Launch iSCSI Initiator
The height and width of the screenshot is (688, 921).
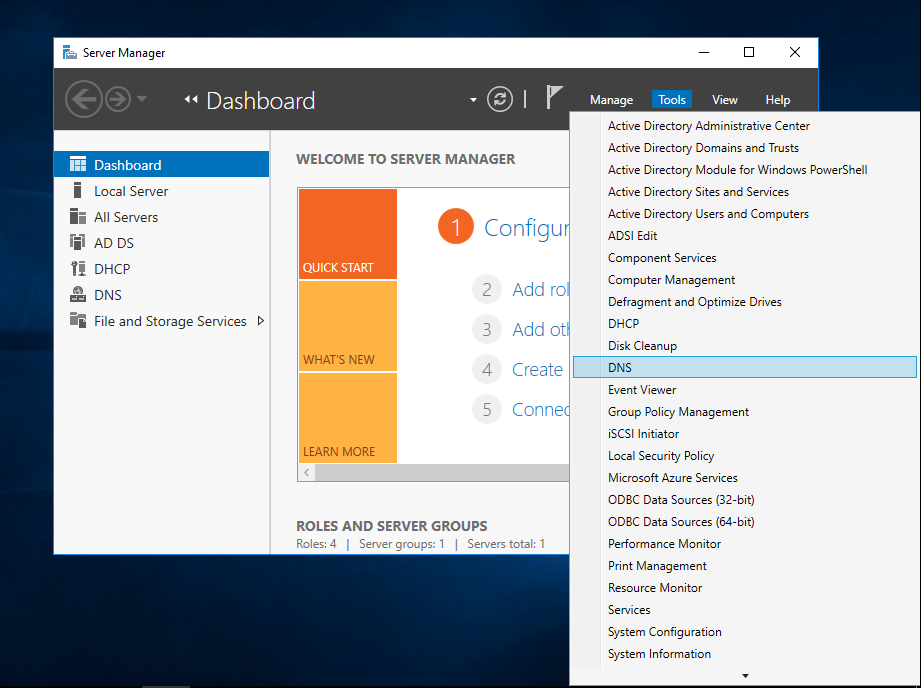click(744, 434)
